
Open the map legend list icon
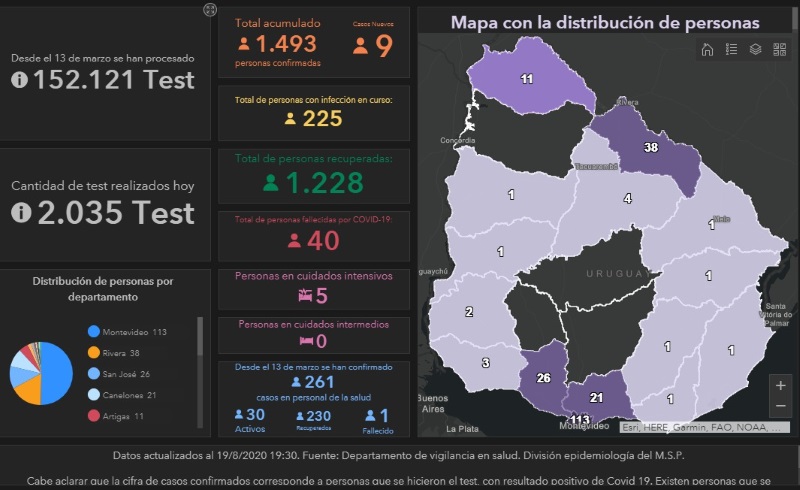[x=732, y=50]
